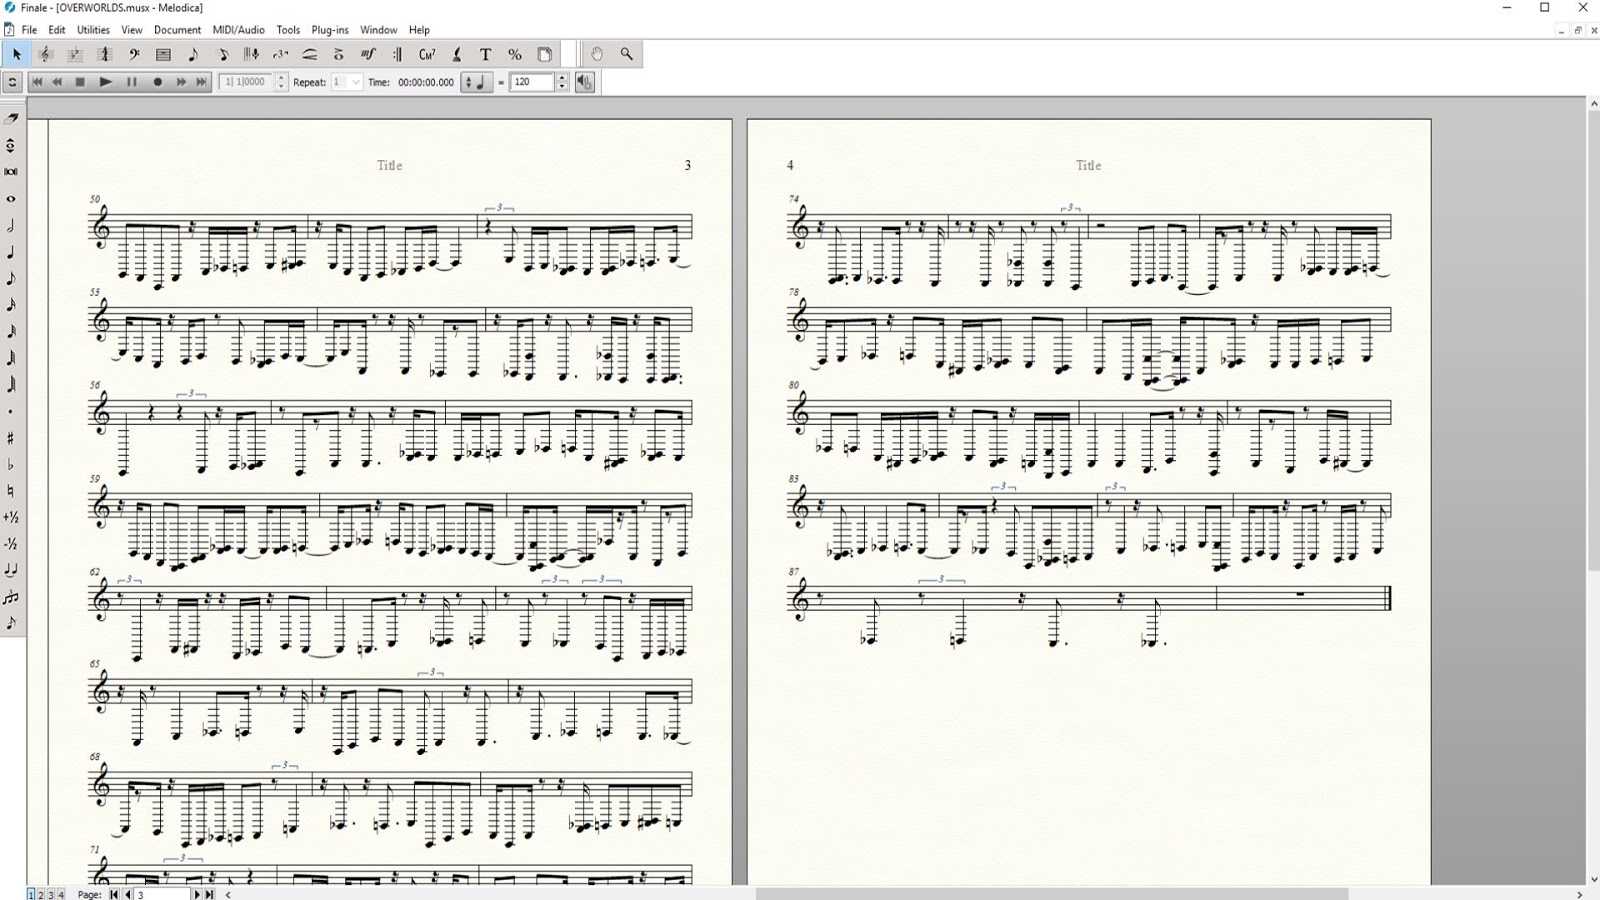This screenshot has height=900, width=1600.
Task: Click the Record button
Action: click(157, 82)
